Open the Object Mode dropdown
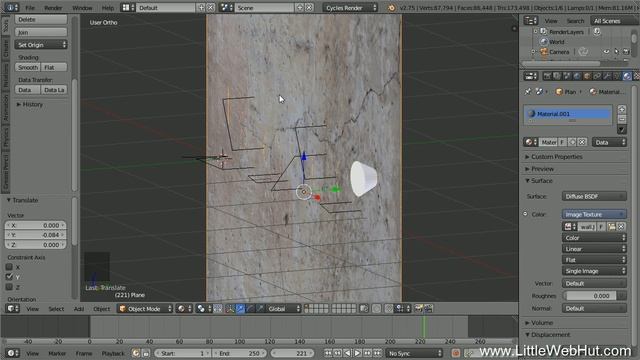The image size is (640, 360). (x=145, y=309)
